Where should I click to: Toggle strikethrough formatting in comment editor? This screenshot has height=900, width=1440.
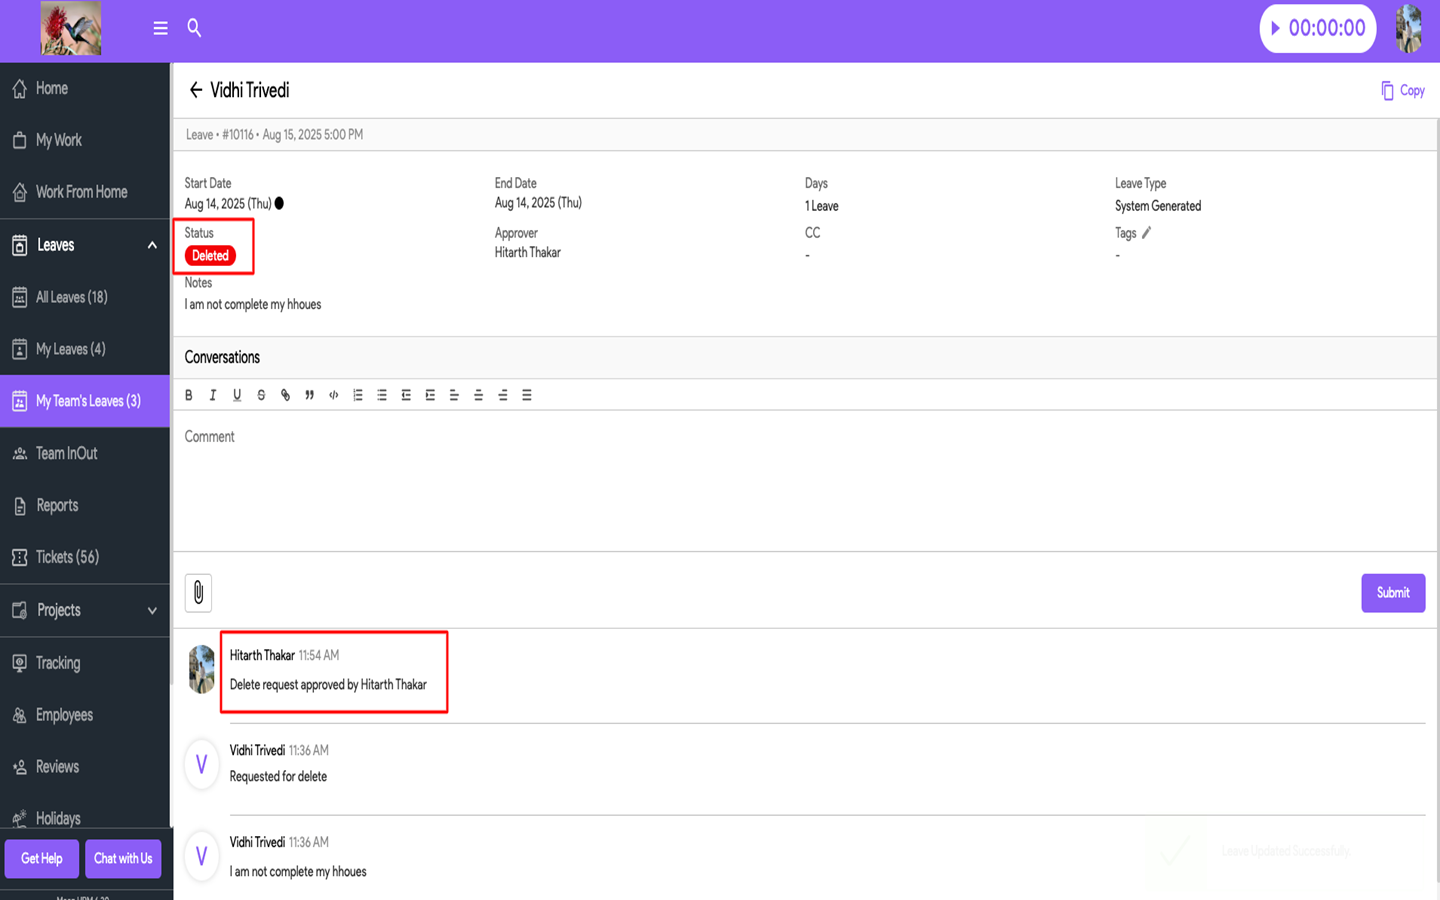click(261, 395)
